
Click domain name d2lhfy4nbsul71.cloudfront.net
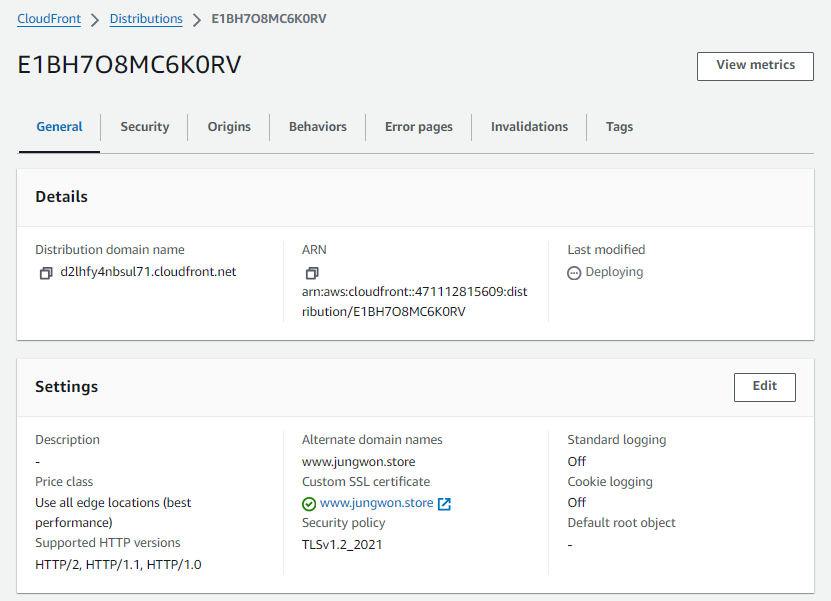coord(148,272)
